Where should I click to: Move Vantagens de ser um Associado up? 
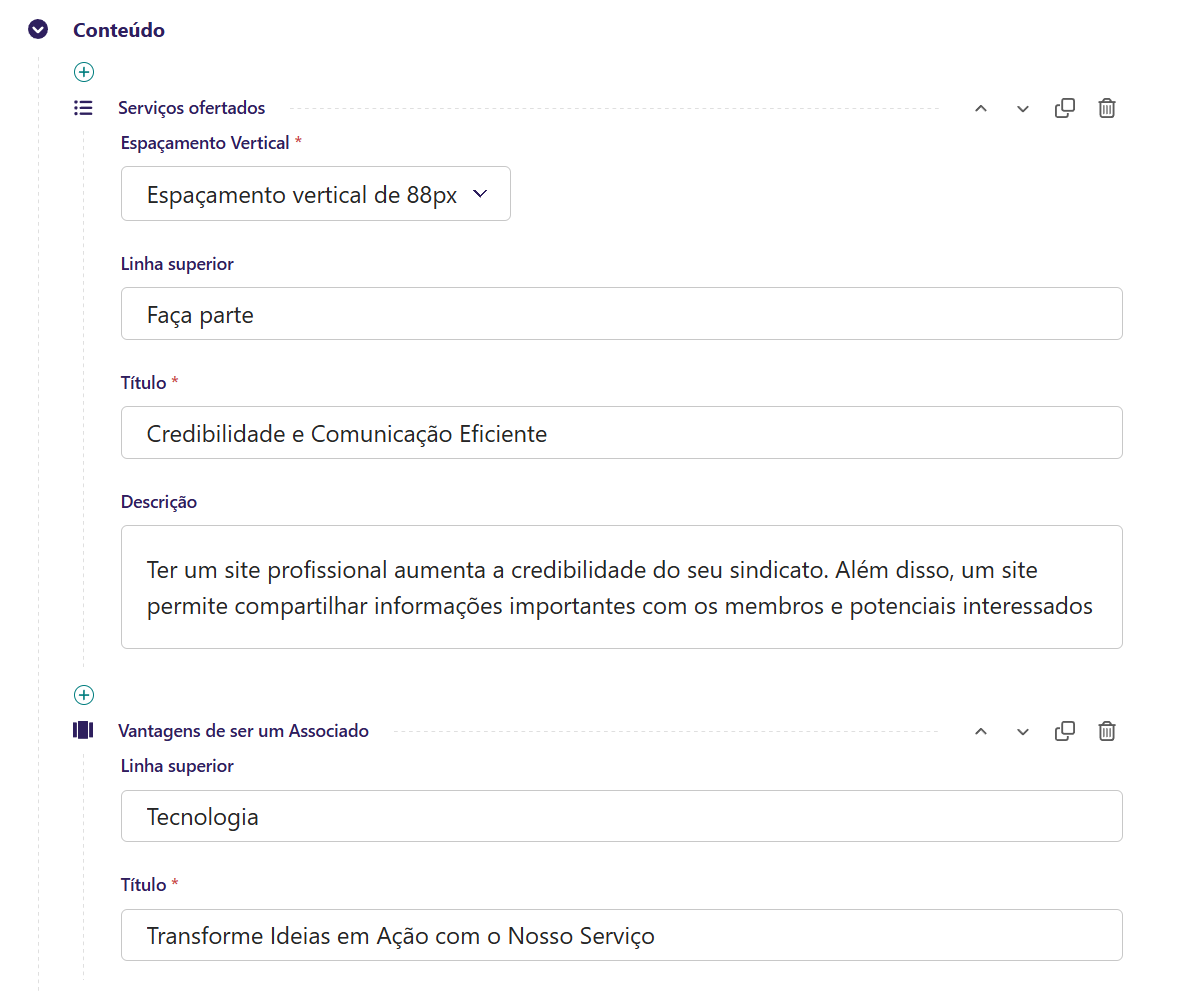coord(980,732)
